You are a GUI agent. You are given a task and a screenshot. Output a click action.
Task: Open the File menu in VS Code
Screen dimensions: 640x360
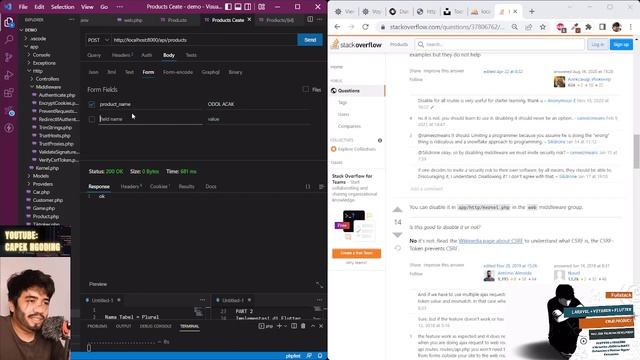(x=23, y=7)
